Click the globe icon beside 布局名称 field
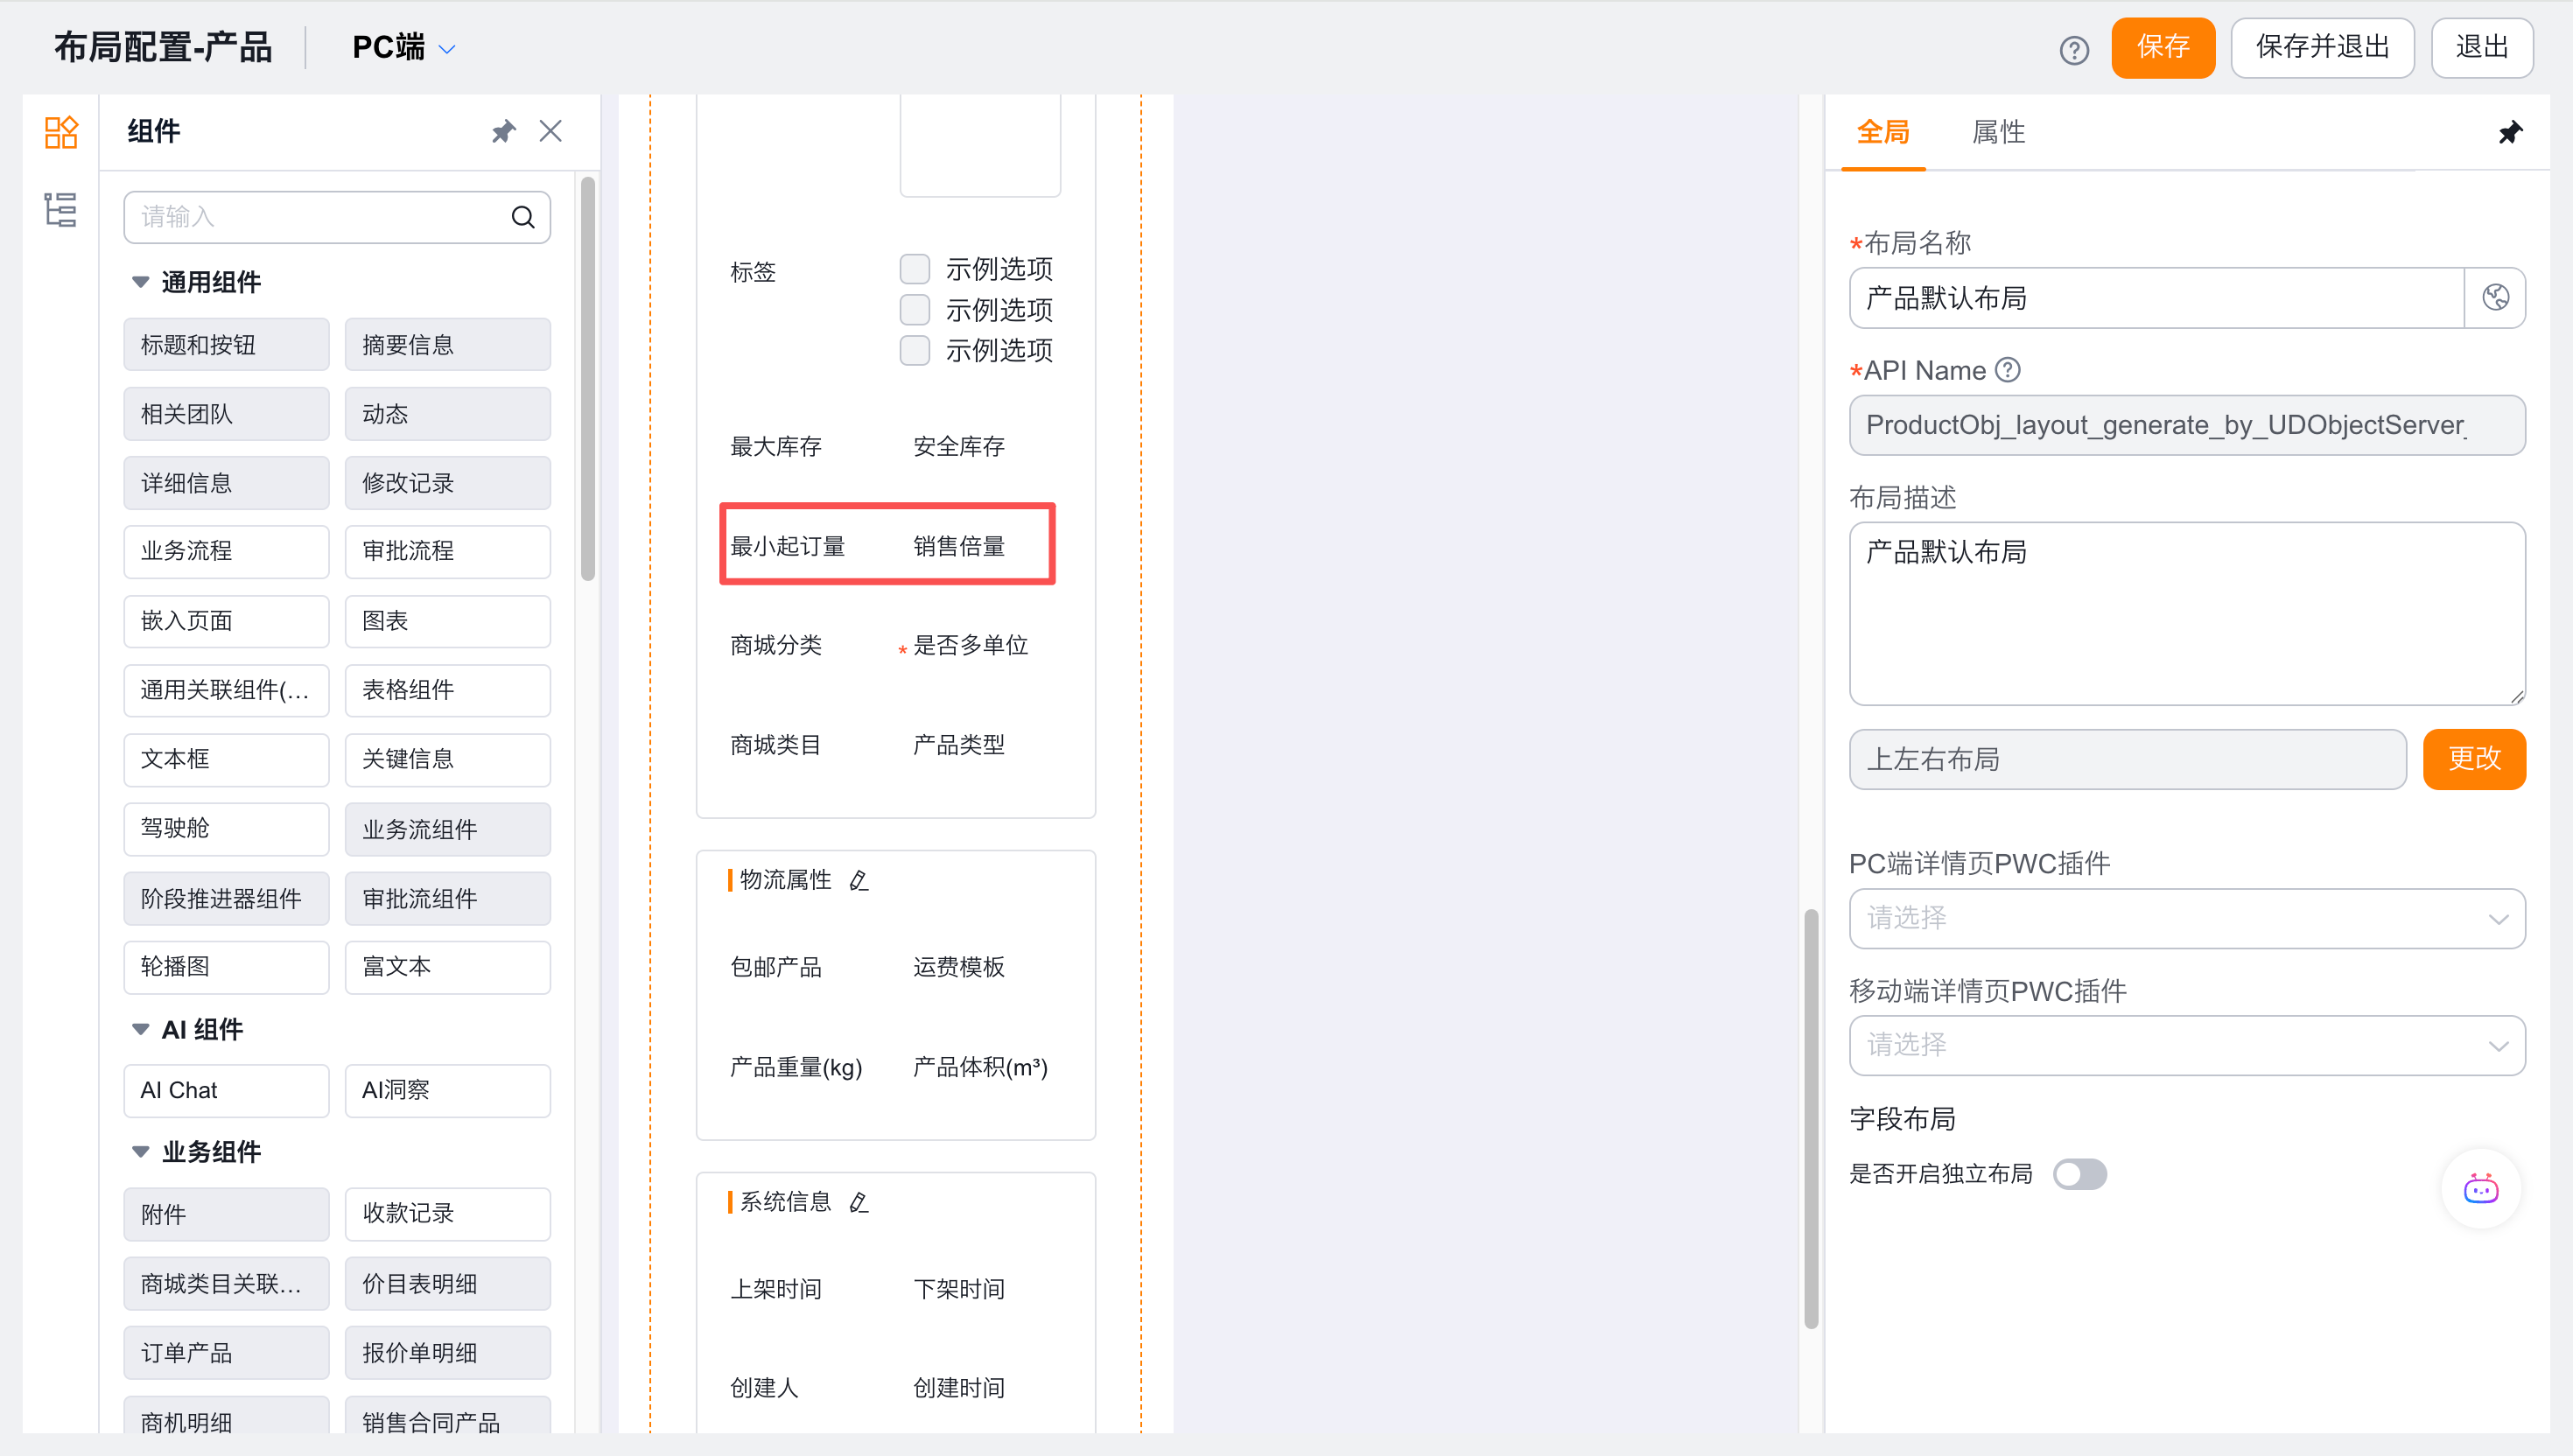 tap(2495, 298)
